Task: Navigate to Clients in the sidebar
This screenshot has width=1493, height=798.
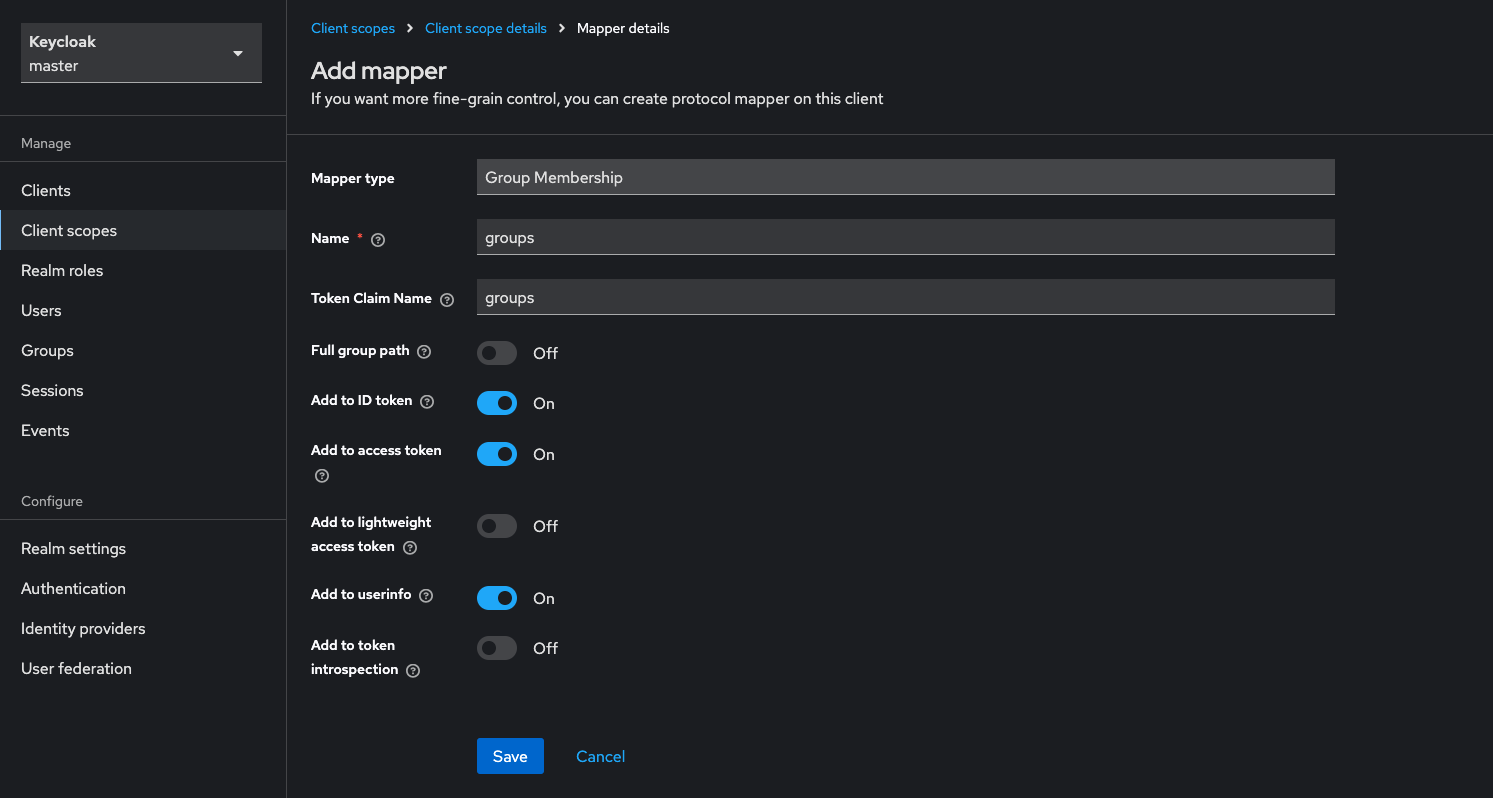Action: tap(45, 190)
